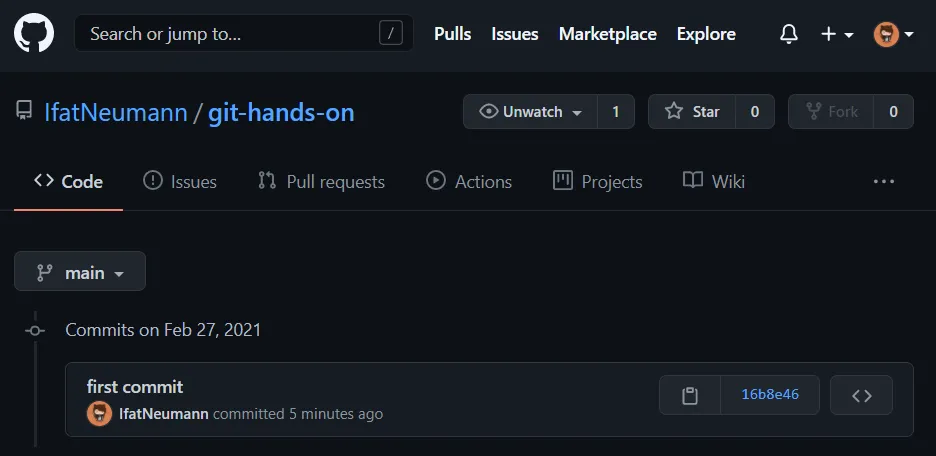Click the slash shortcut key icon
The image size is (936, 456).
pyautogui.click(x=390, y=34)
